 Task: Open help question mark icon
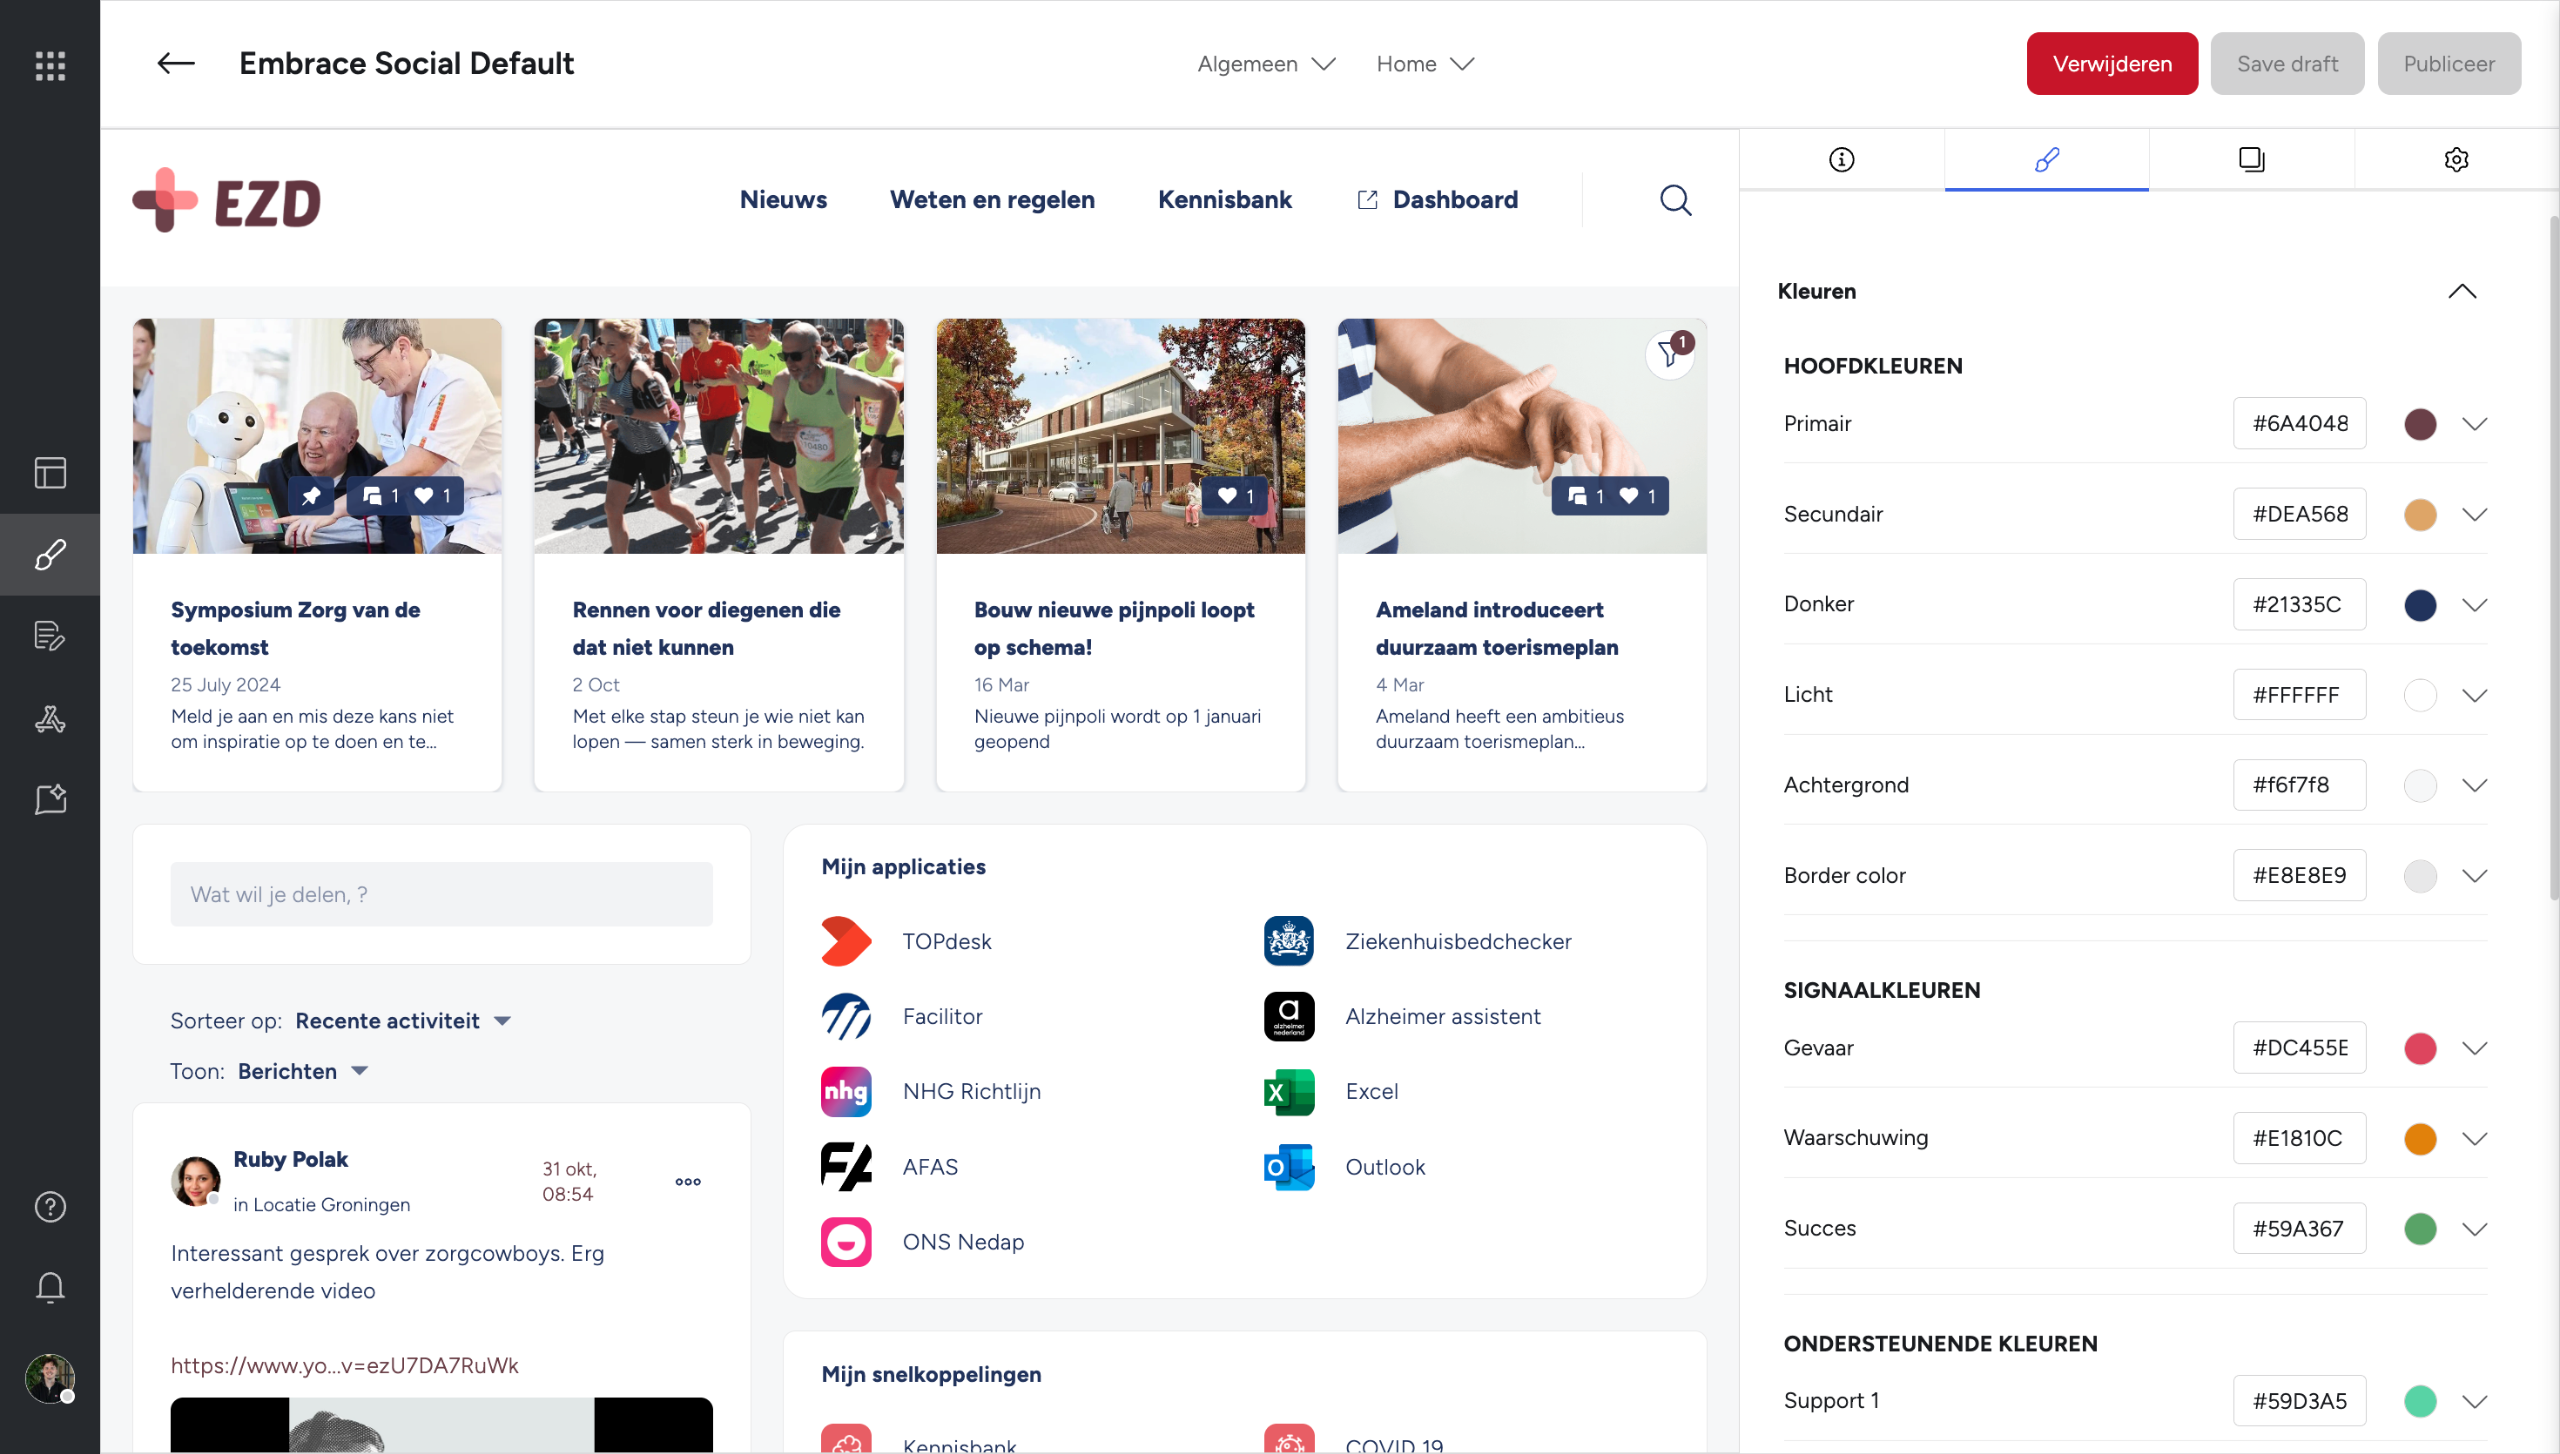click(x=50, y=1207)
